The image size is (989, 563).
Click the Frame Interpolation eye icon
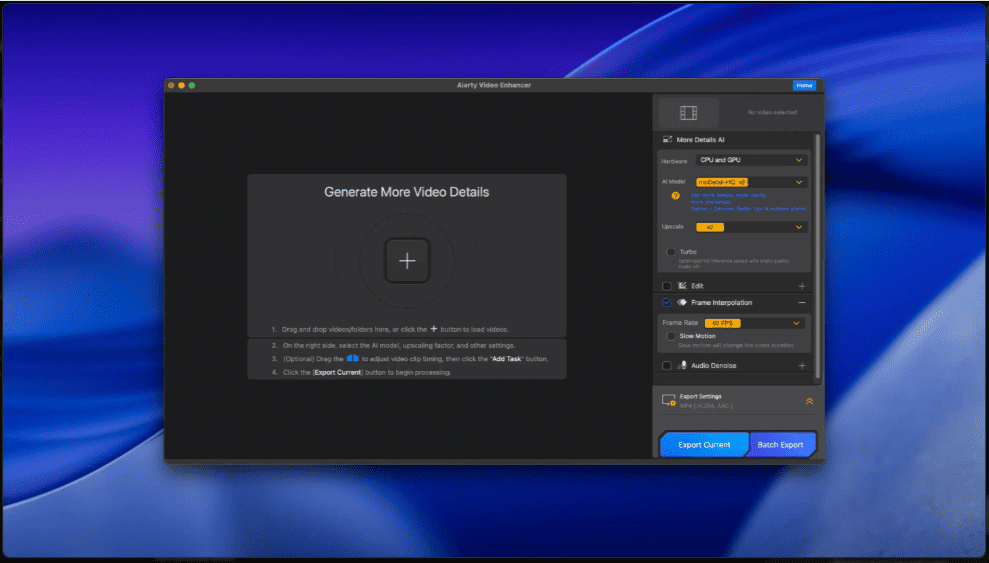click(682, 303)
